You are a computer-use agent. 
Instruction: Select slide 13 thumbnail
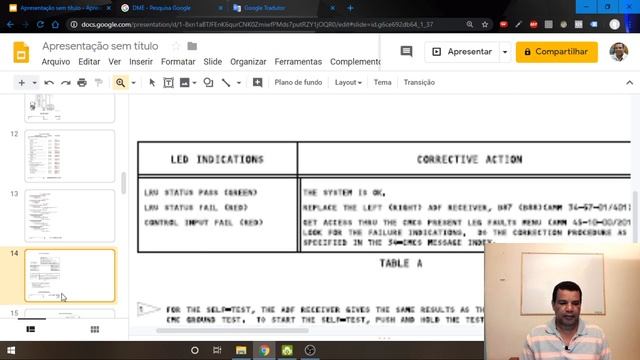[x=70, y=216]
